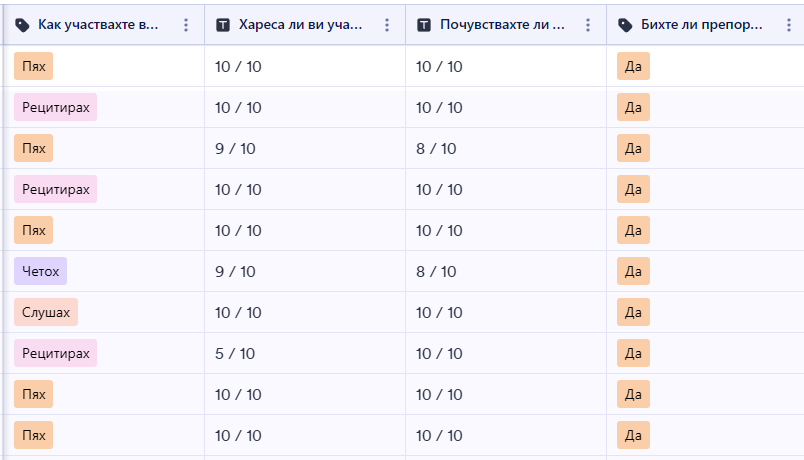Screen dimensions: 804x460
Task: Click the 'Хареса ли ви уча...' column title
Action: click(300, 25)
